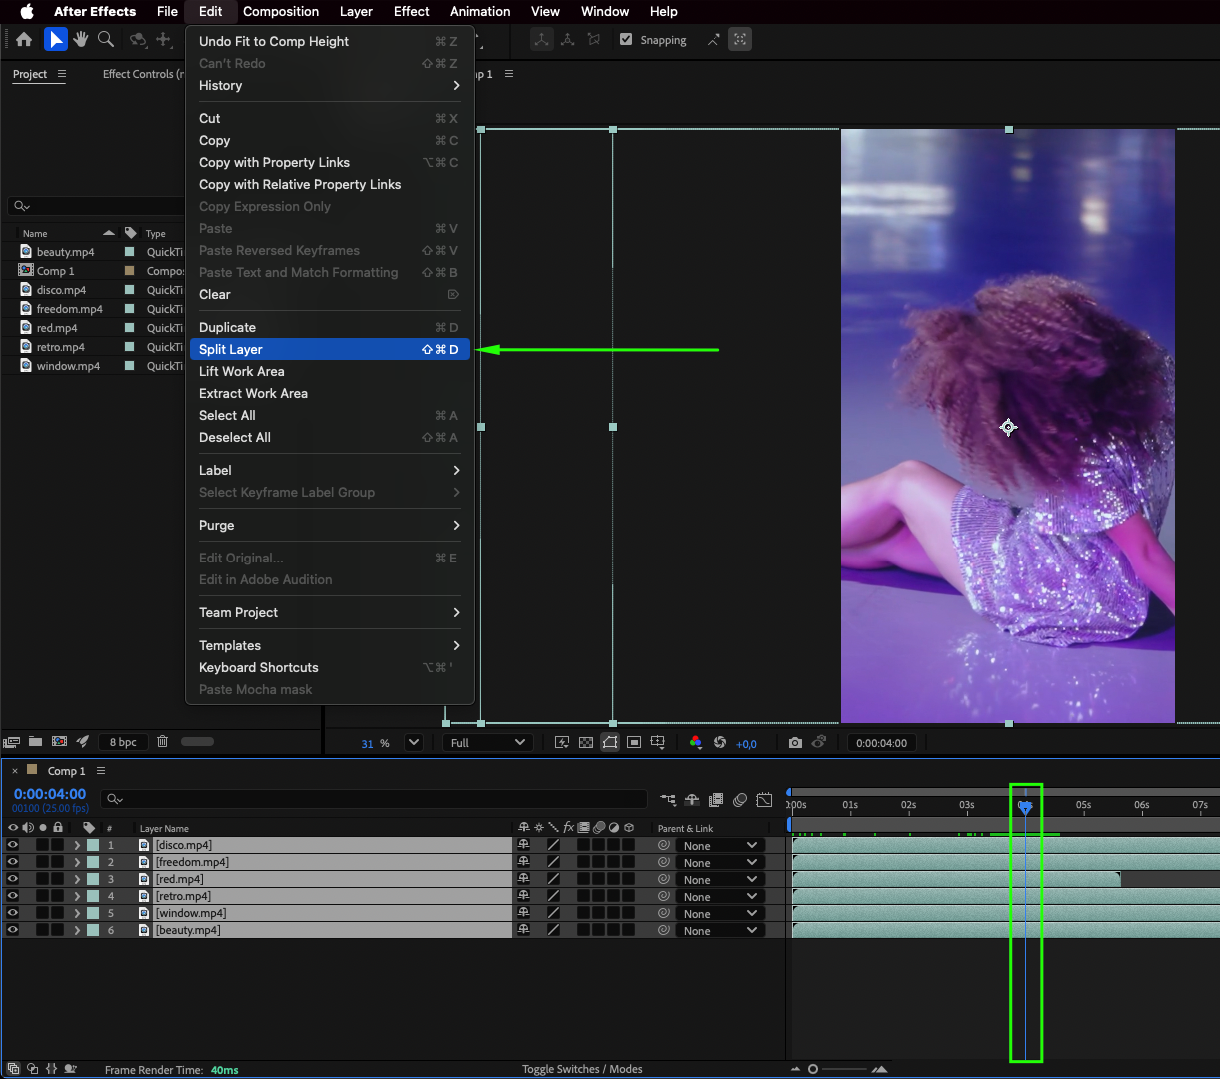The height and width of the screenshot is (1079, 1220).
Task: Click Interpret Footage icon in Project panel
Action: (x=12, y=742)
